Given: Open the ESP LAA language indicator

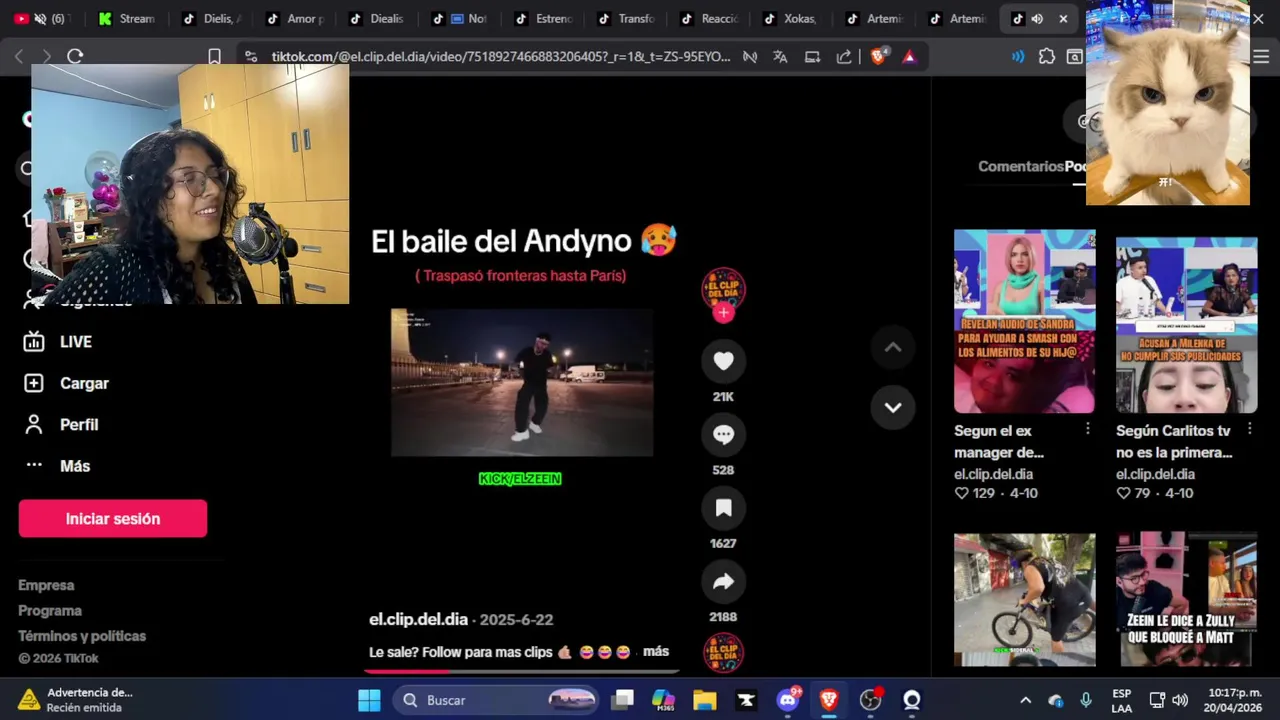Looking at the screenshot, I should (x=1121, y=700).
